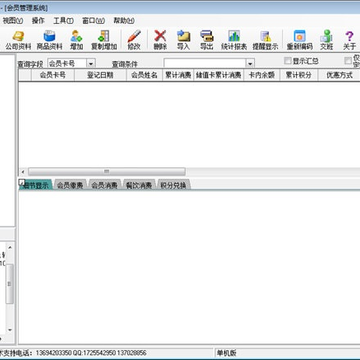
Task: Open the 工具 (Tools) menu
Action: (63, 21)
